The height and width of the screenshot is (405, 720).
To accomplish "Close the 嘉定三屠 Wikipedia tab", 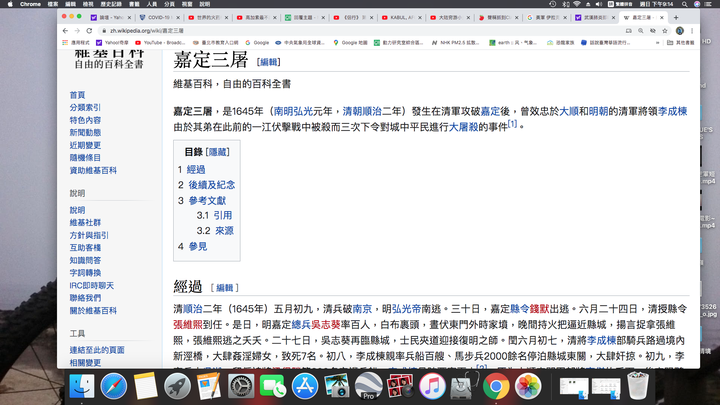I will (662, 17).
